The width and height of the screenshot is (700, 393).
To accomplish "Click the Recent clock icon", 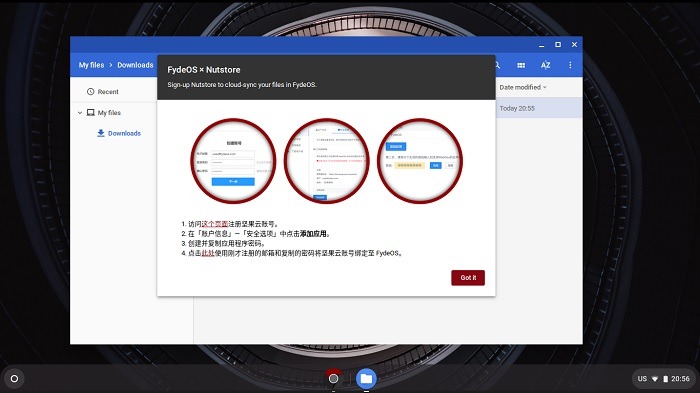I will click(x=91, y=92).
